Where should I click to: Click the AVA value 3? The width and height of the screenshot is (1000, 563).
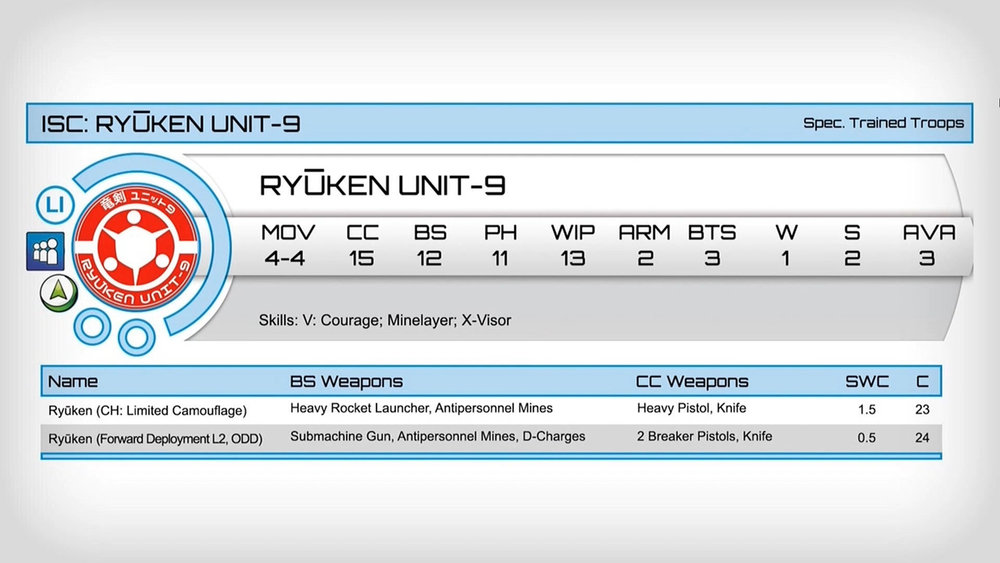coord(927,258)
